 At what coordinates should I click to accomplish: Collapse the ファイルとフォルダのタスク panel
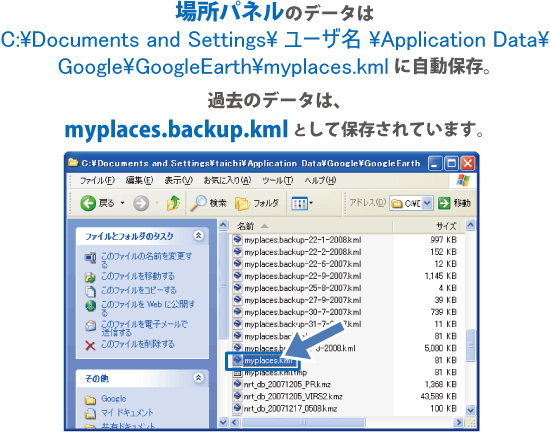pos(199,236)
